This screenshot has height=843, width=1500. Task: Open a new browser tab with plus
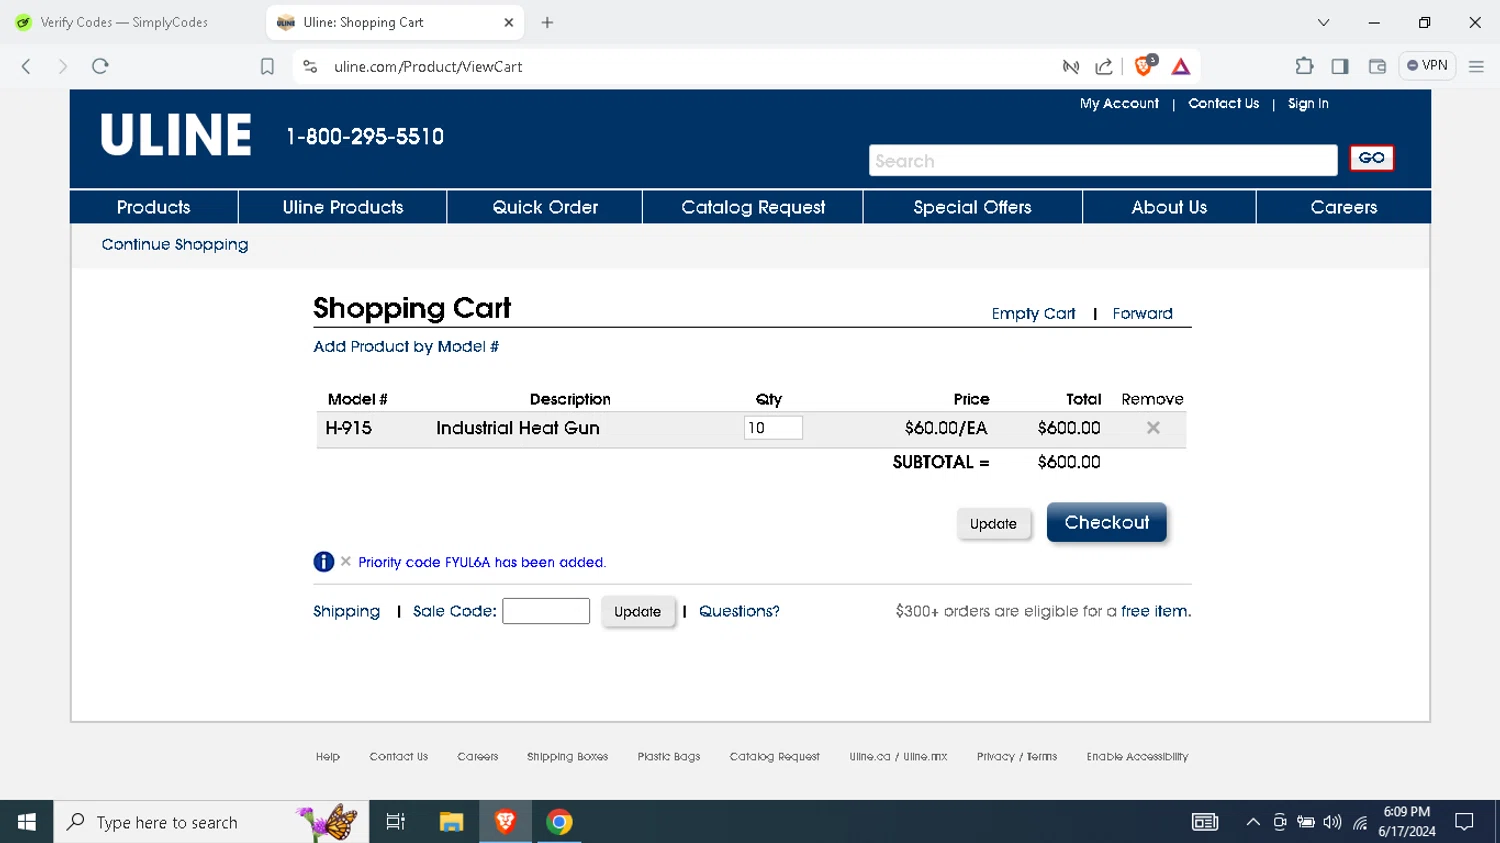pos(547,22)
